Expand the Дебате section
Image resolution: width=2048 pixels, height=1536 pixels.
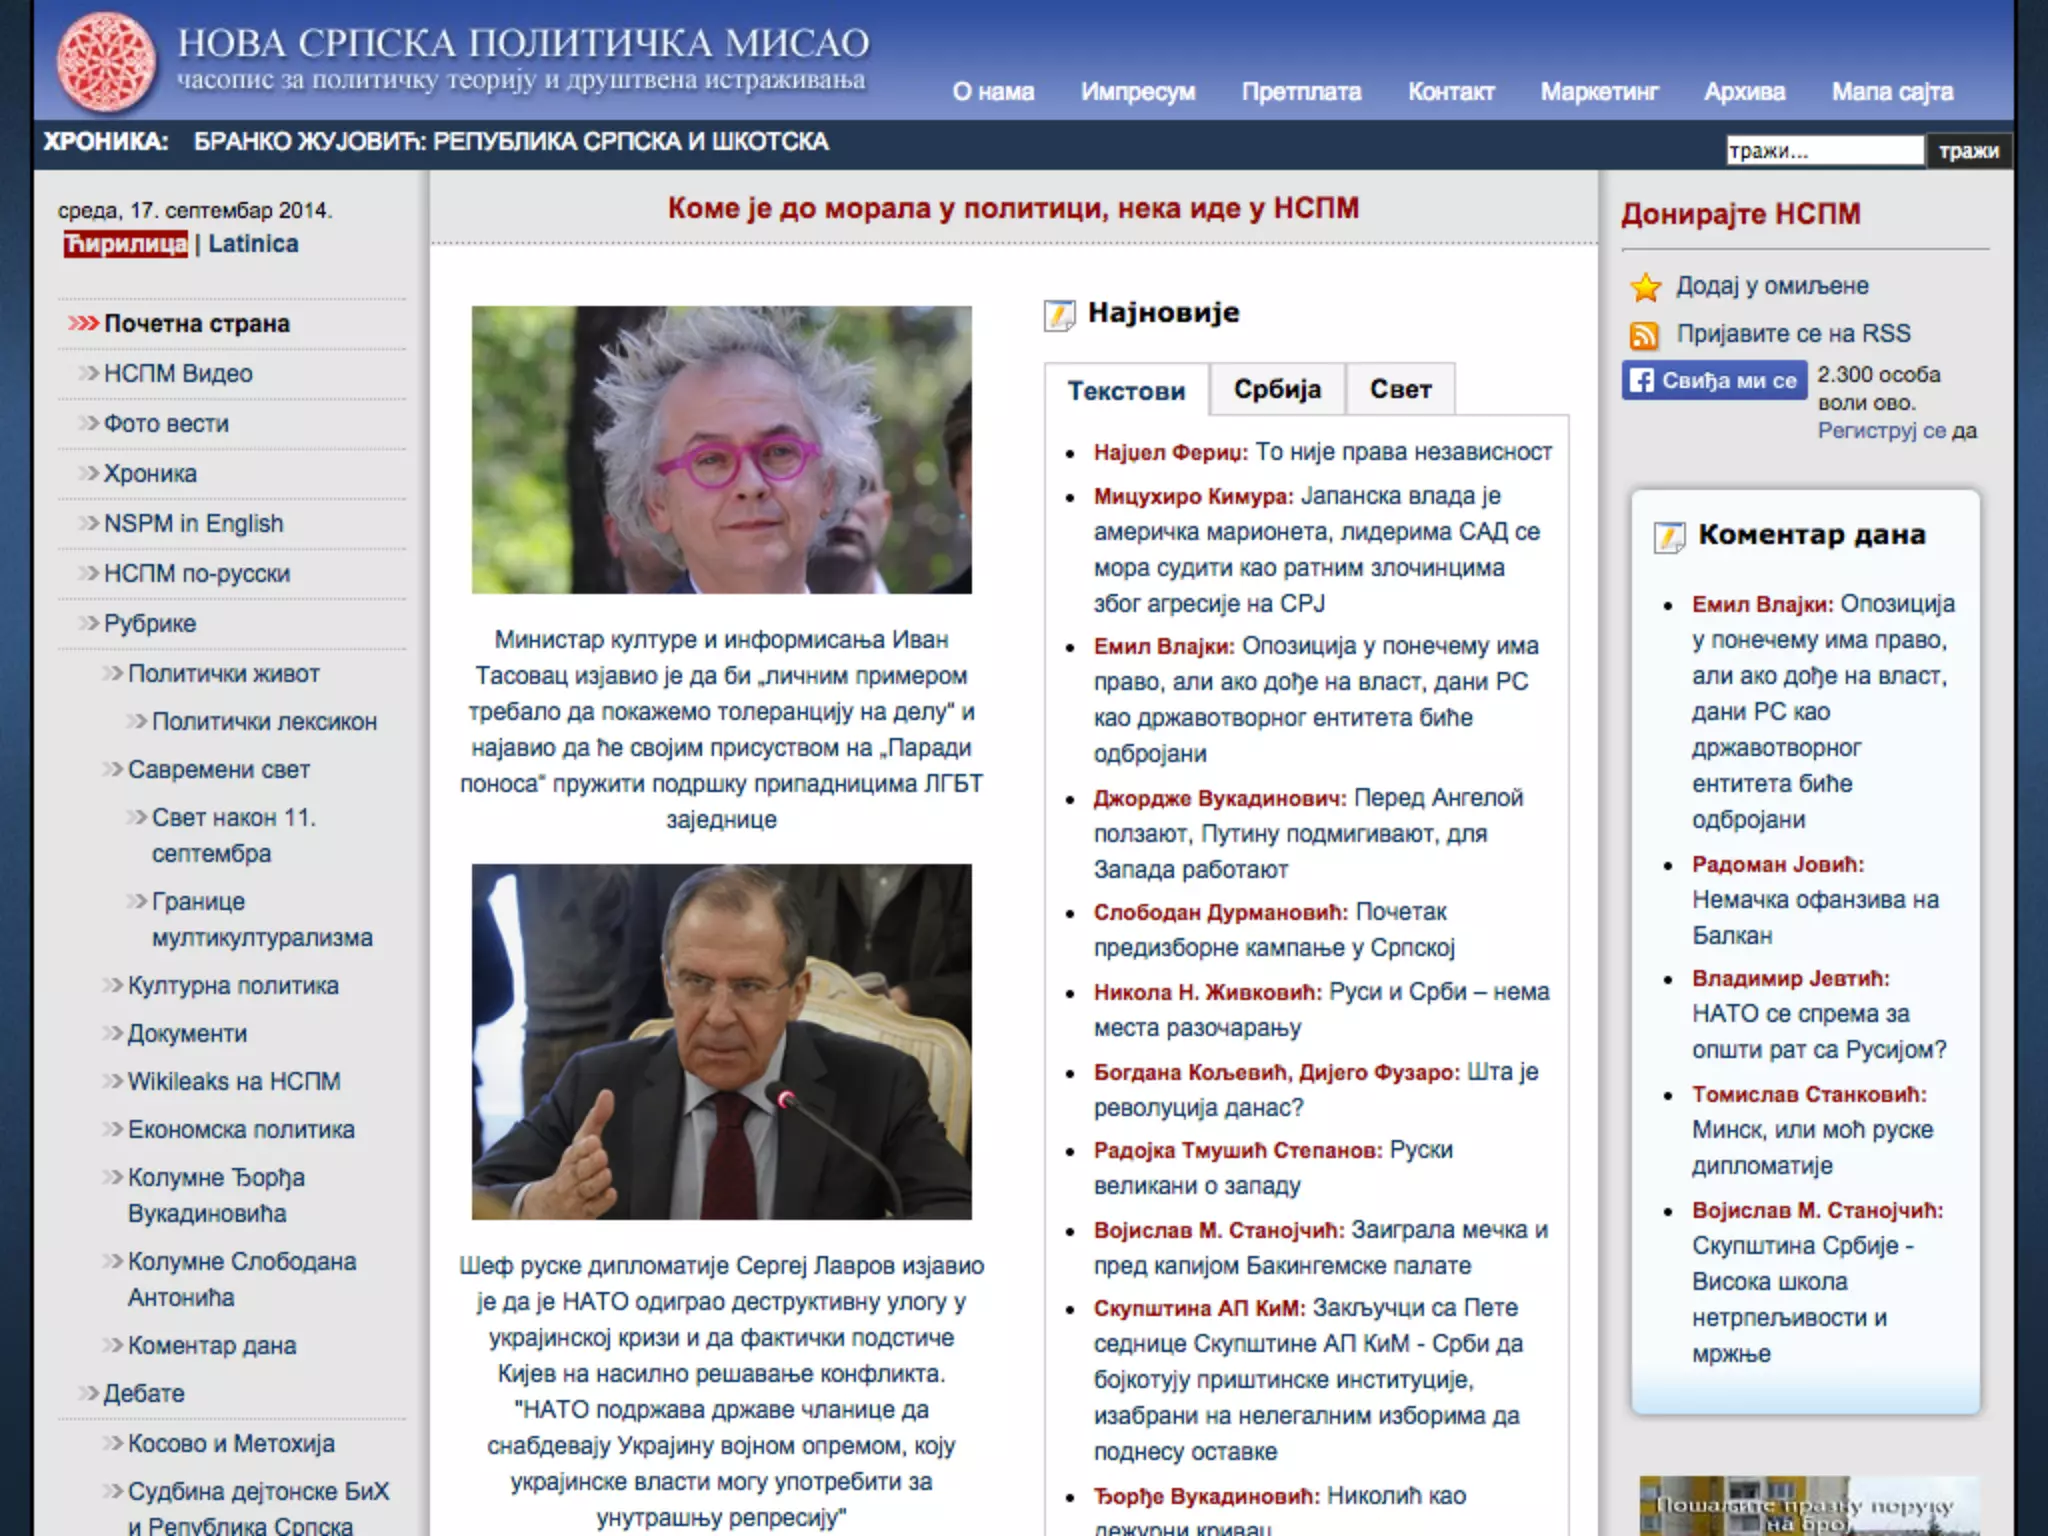[x=144, y=1393]
